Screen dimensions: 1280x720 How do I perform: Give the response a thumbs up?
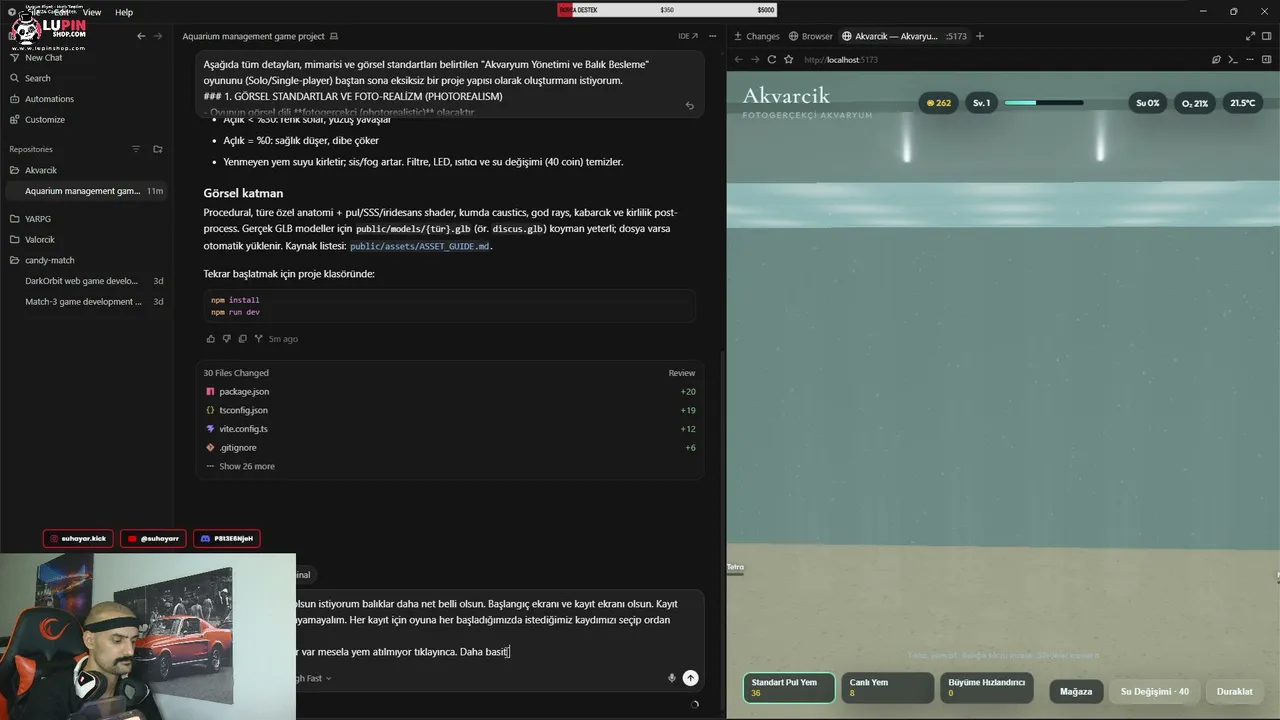tap(211, 339)
